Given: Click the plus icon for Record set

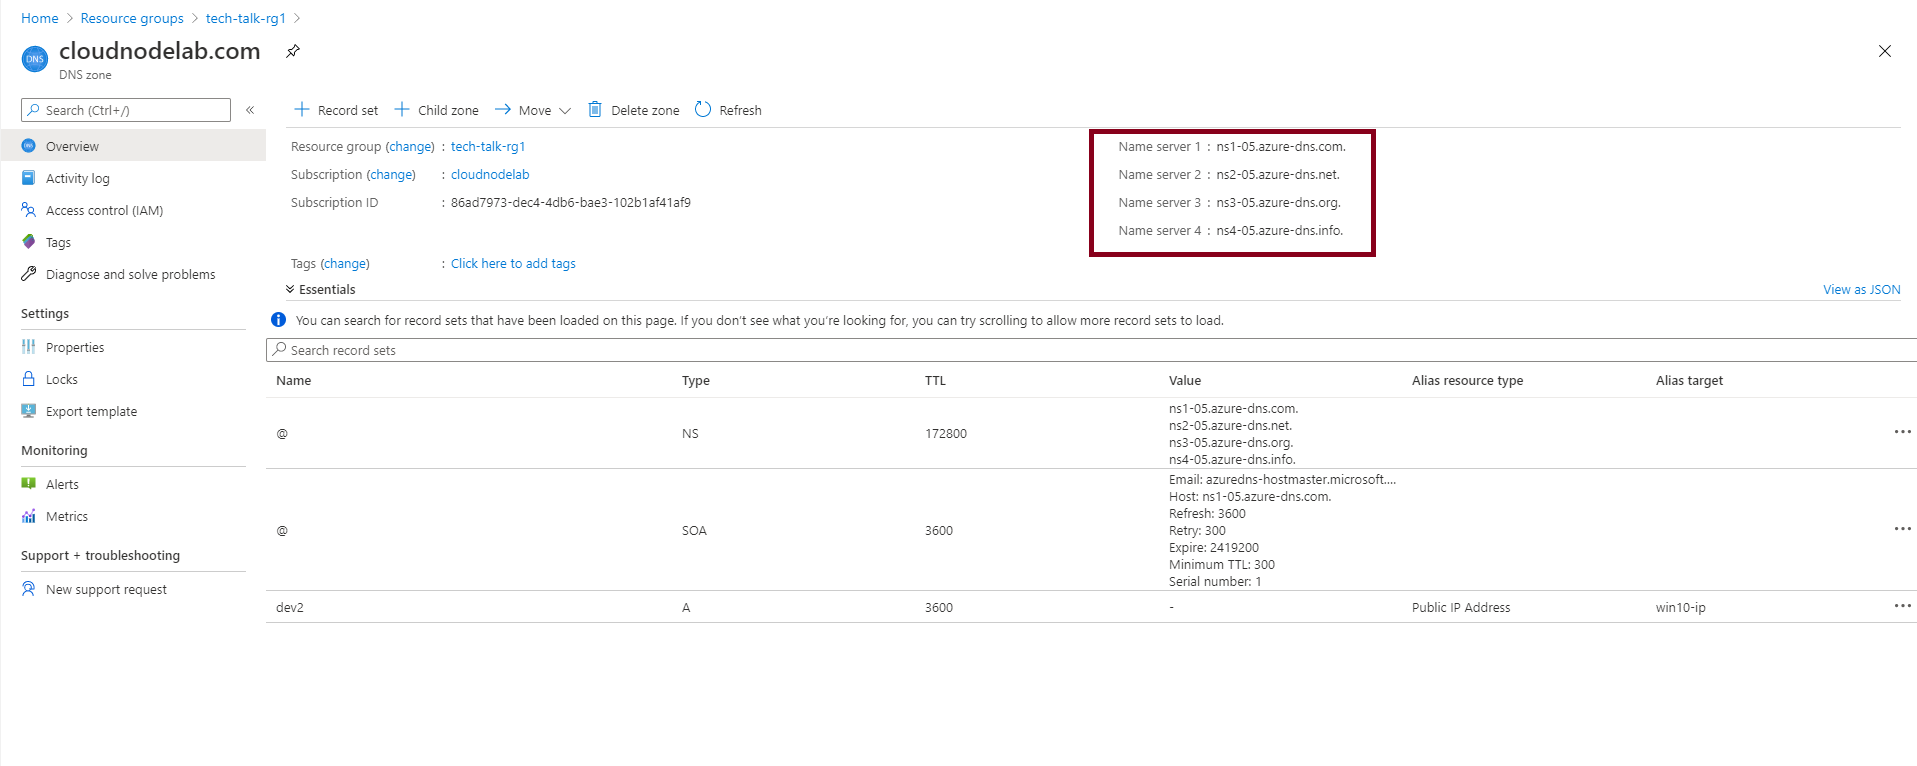Looking at the screenshot, I should pyautogui.click(x=302, y=109).
